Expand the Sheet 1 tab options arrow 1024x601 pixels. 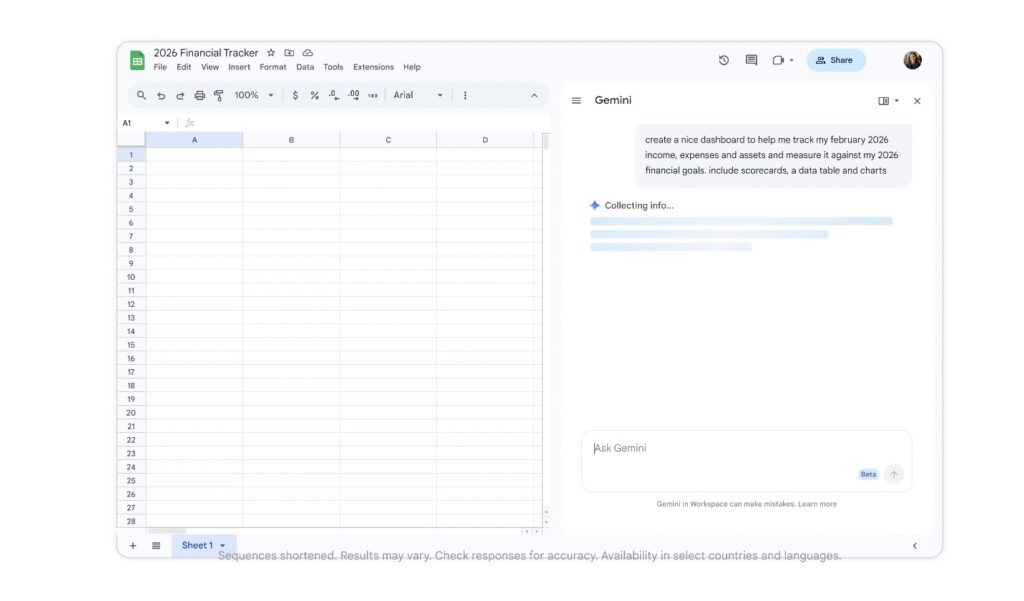(222, 546)
